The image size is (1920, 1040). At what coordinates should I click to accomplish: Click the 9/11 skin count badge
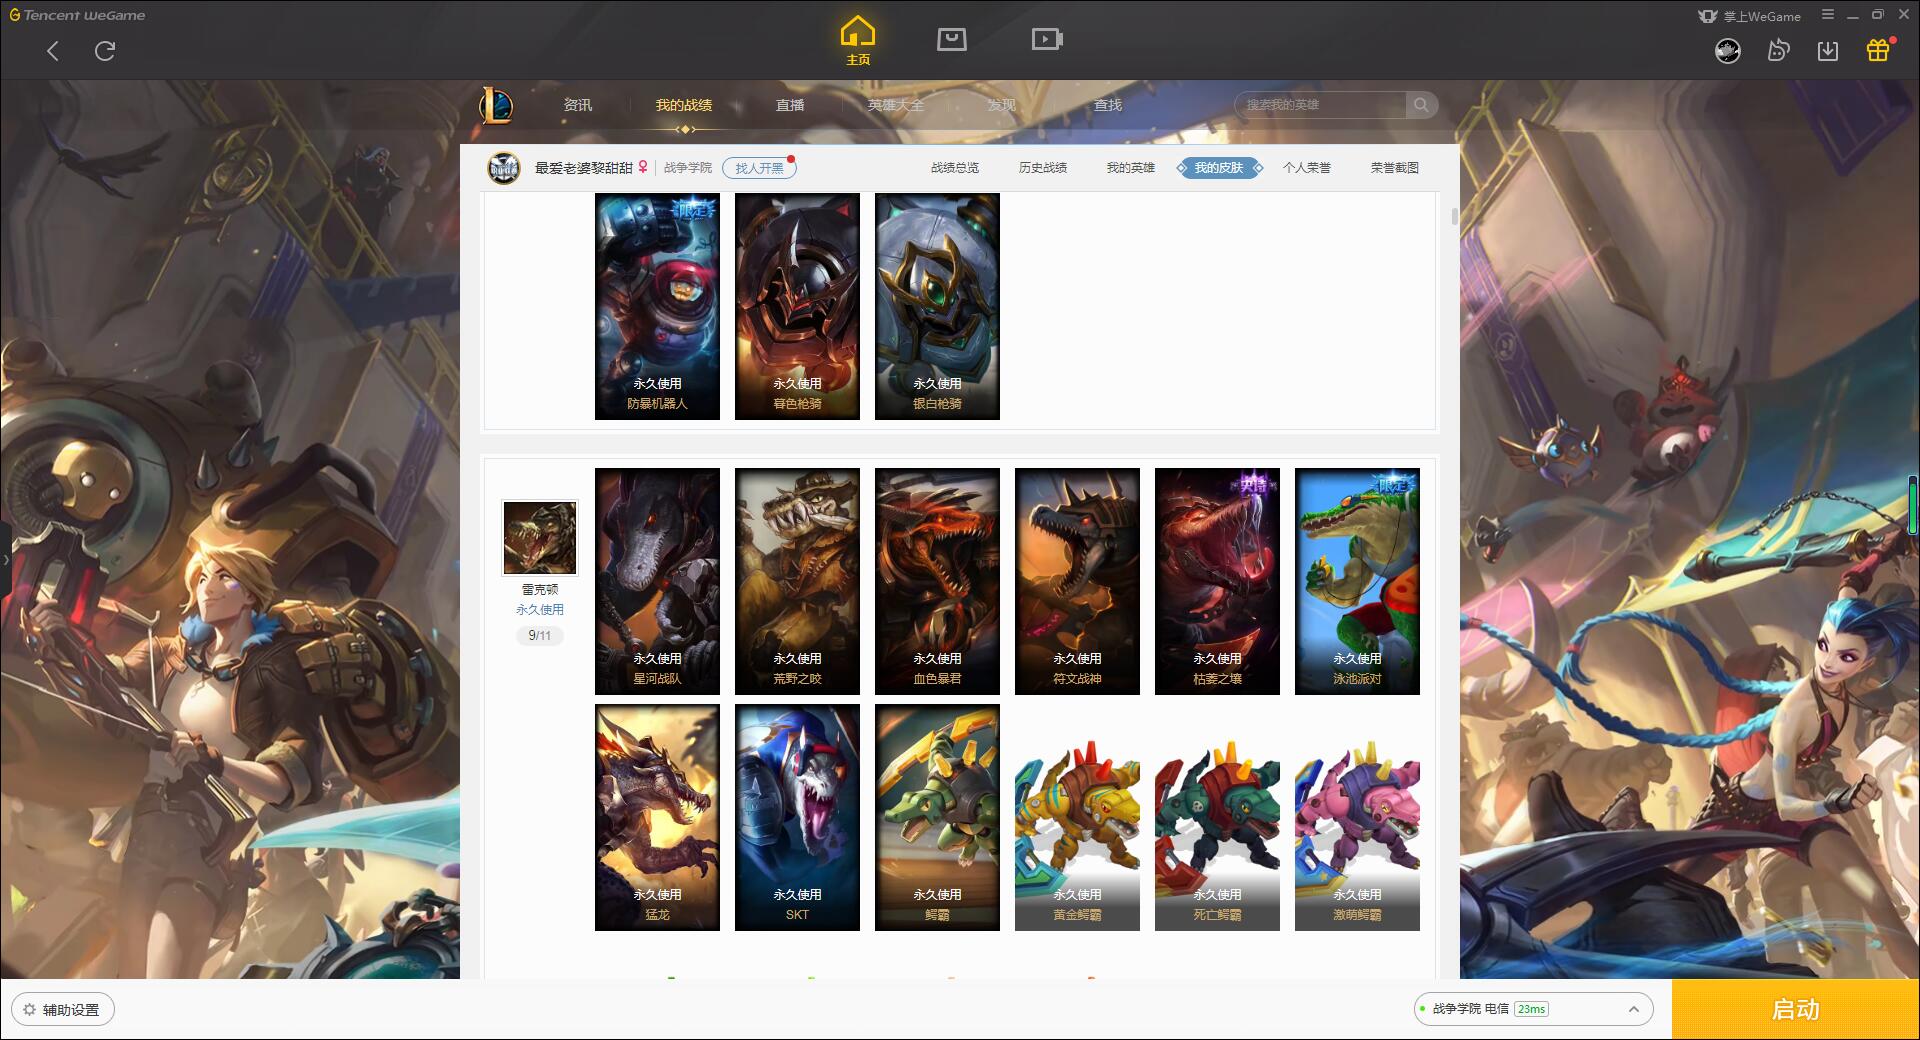point(540,635)
